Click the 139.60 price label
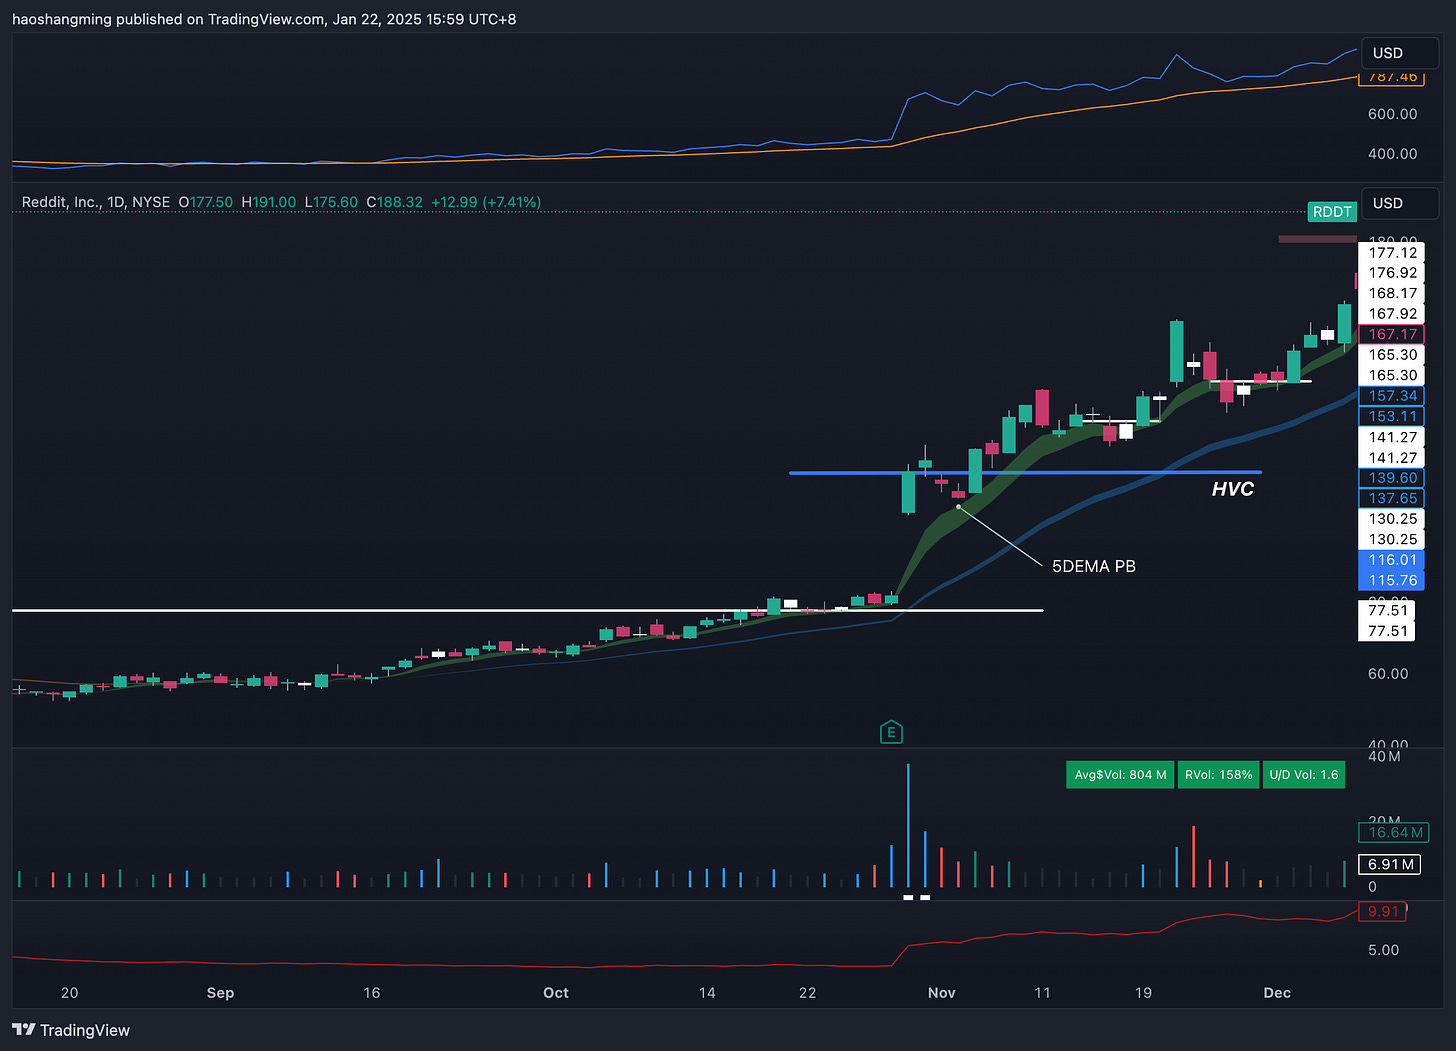The height and width of the screenshot is (1051, 1456). [x=1392, y=478]
